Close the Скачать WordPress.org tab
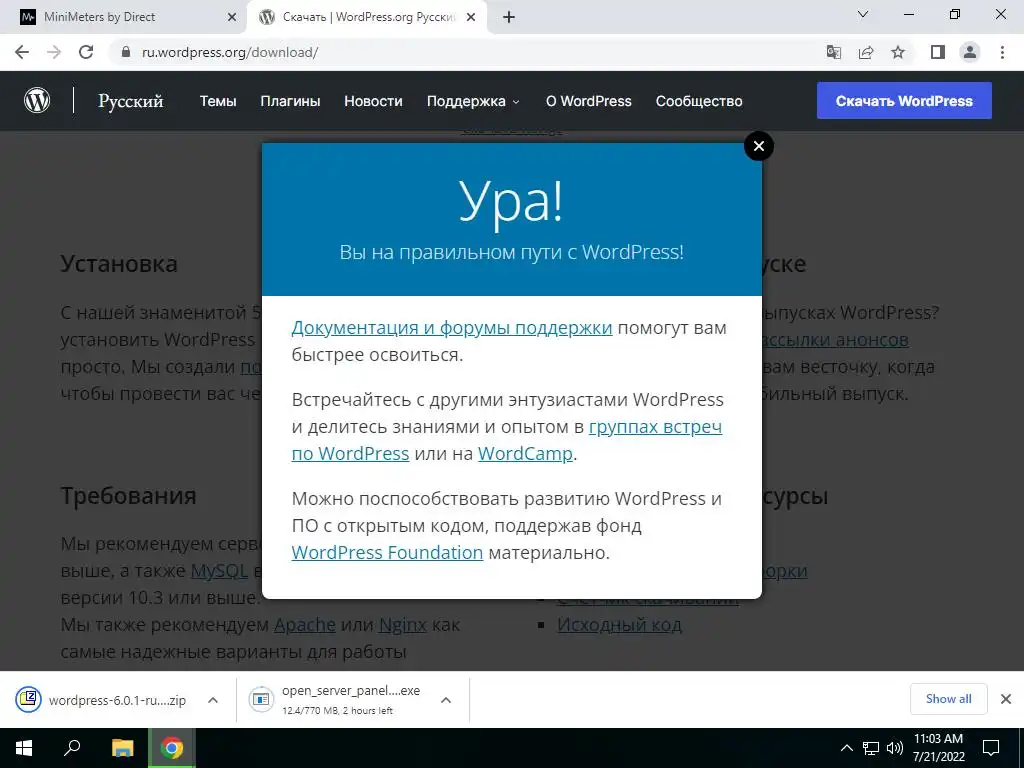 click(471, 18)
